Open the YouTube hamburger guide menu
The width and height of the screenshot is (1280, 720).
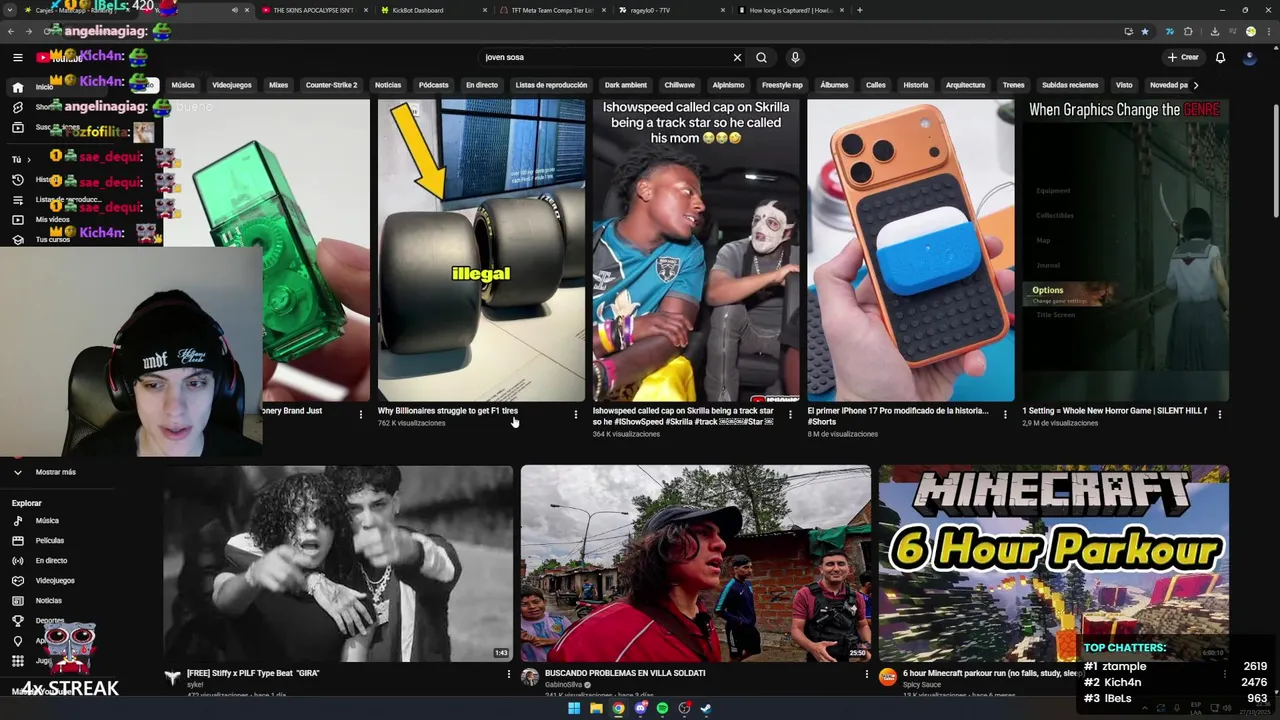tap(17, 57)
